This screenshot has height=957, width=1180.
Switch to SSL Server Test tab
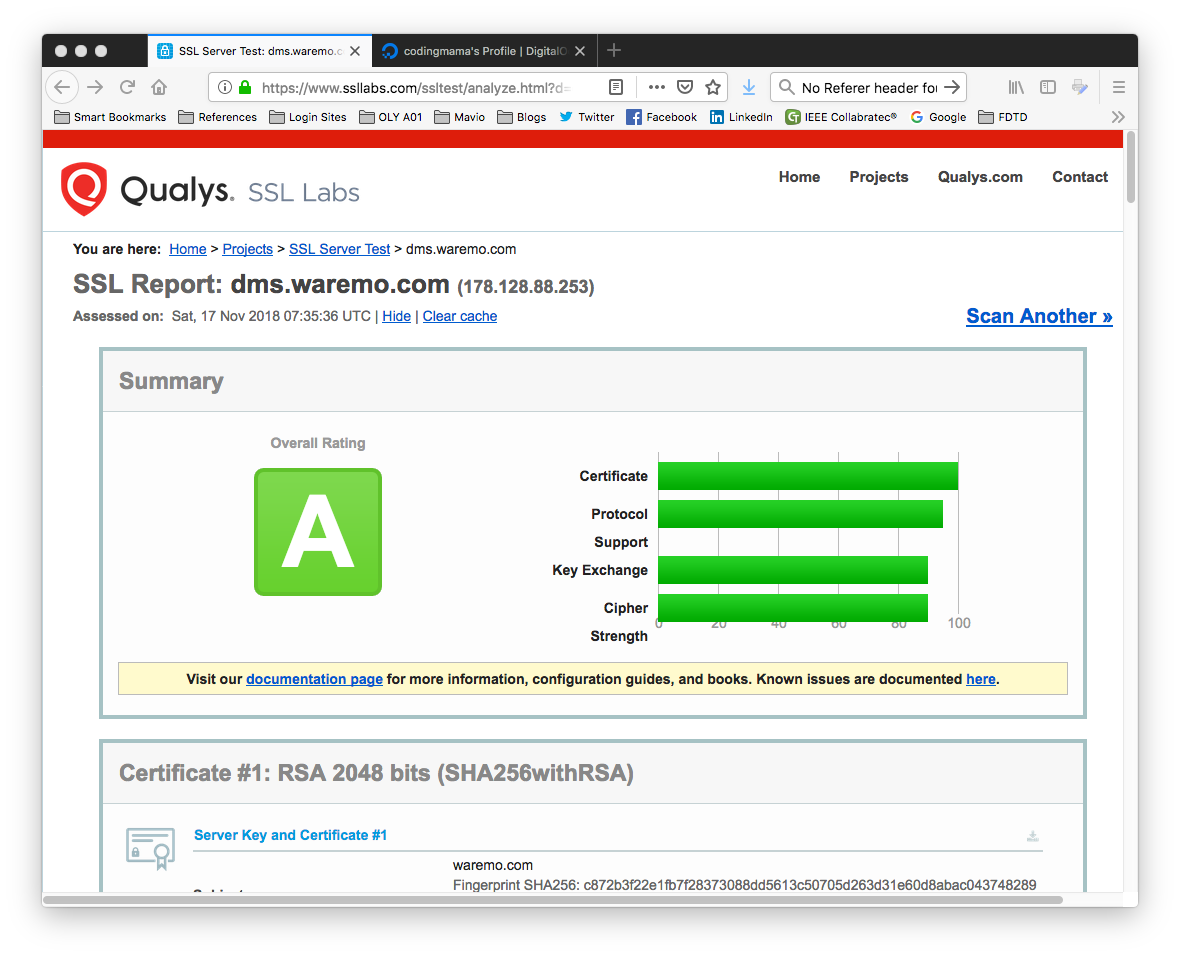260,51
